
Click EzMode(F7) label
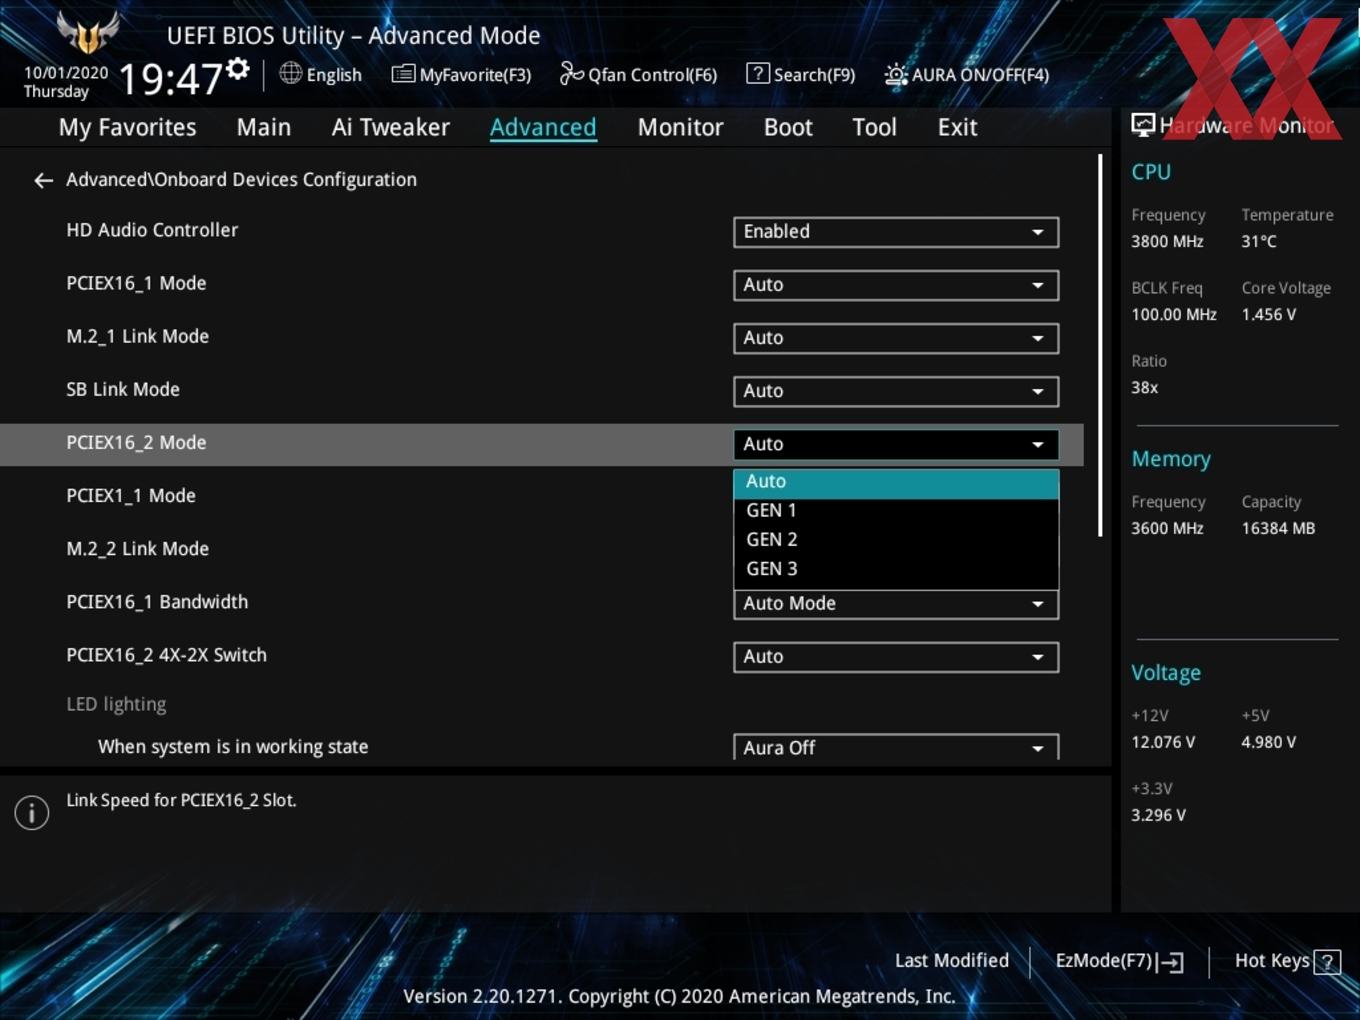(x=1104, y=961)
